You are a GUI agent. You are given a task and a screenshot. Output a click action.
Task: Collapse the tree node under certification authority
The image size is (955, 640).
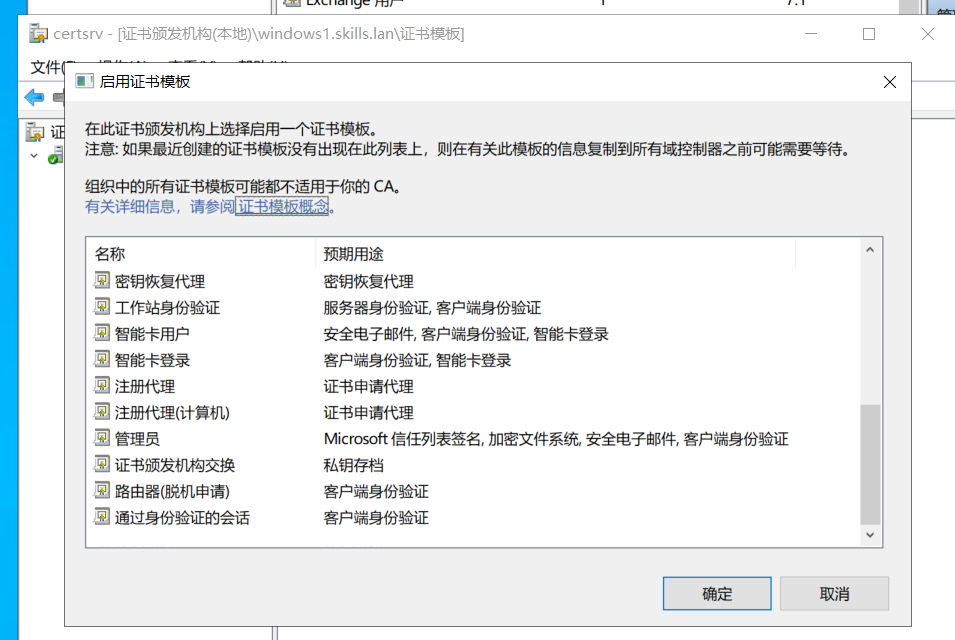coord(34,156)
